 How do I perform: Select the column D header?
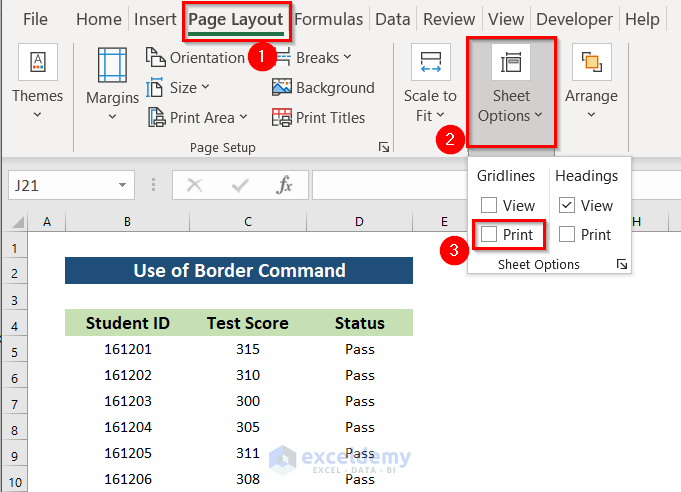click(359, 222)
